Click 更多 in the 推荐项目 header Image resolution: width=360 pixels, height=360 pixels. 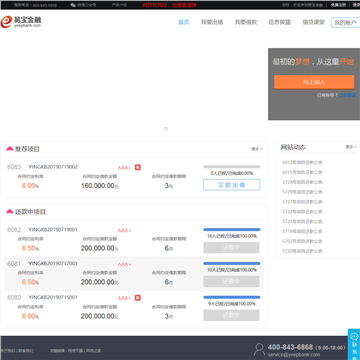pyautogui.click(x=257, y=149)
